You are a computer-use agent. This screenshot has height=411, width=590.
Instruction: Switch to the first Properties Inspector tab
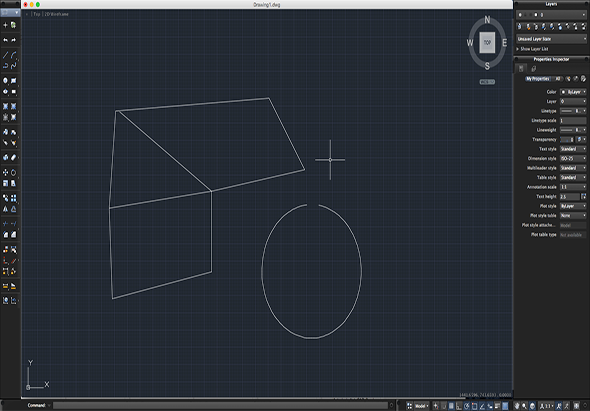pos(521,68)
